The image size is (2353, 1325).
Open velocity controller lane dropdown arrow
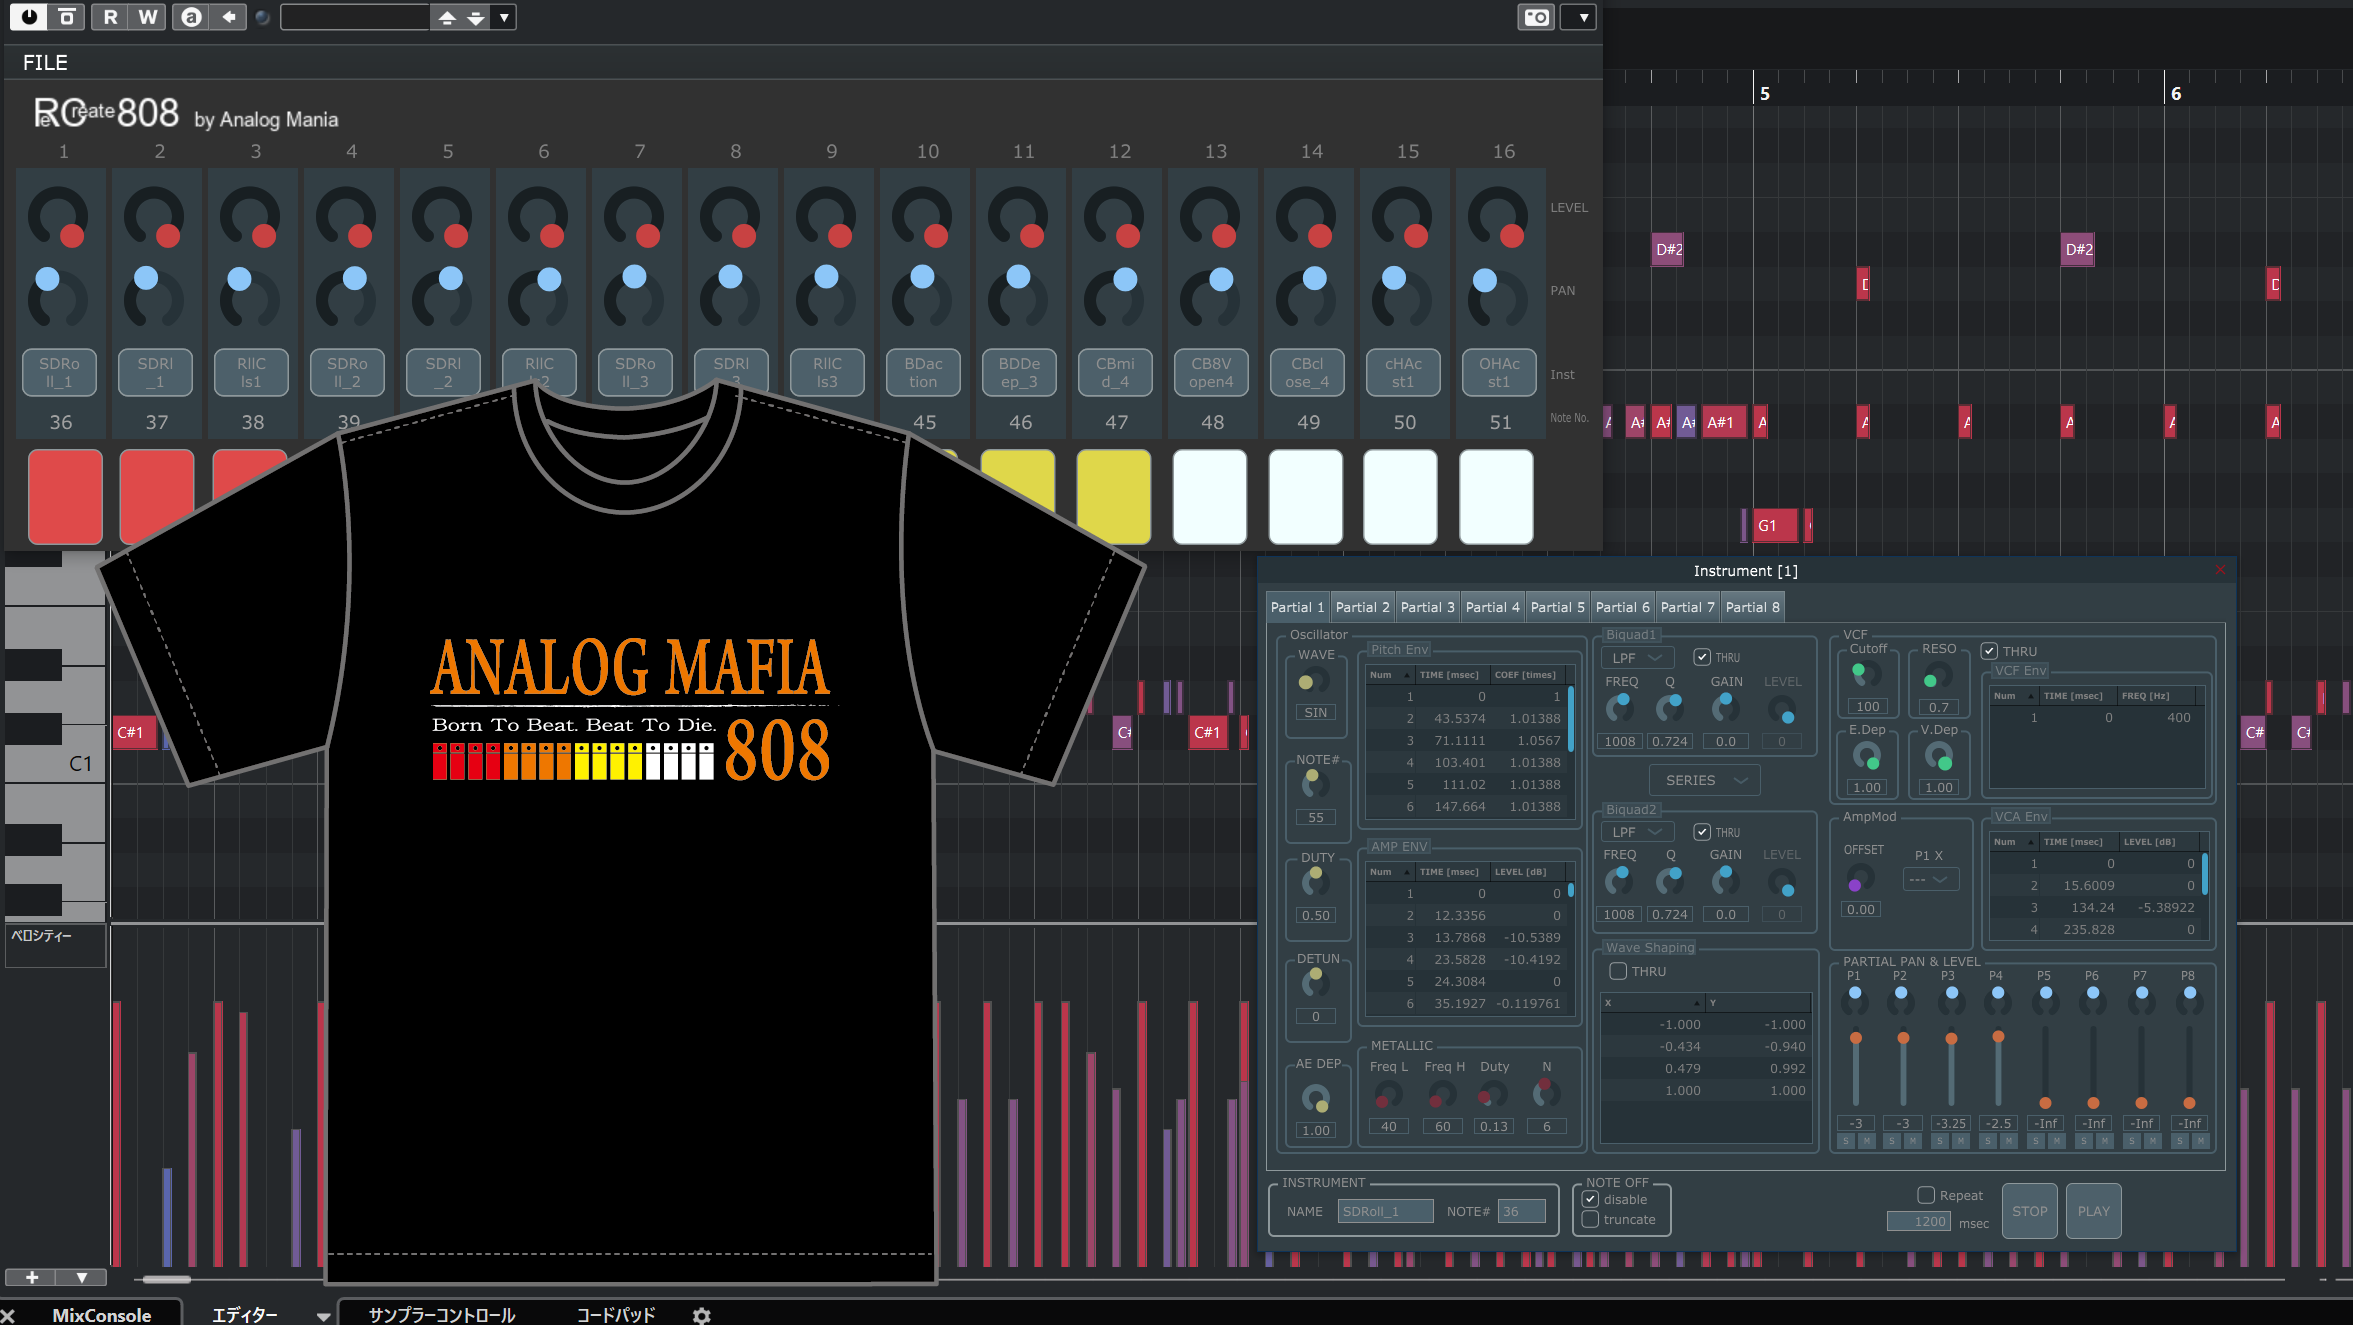coord(82,1277)
